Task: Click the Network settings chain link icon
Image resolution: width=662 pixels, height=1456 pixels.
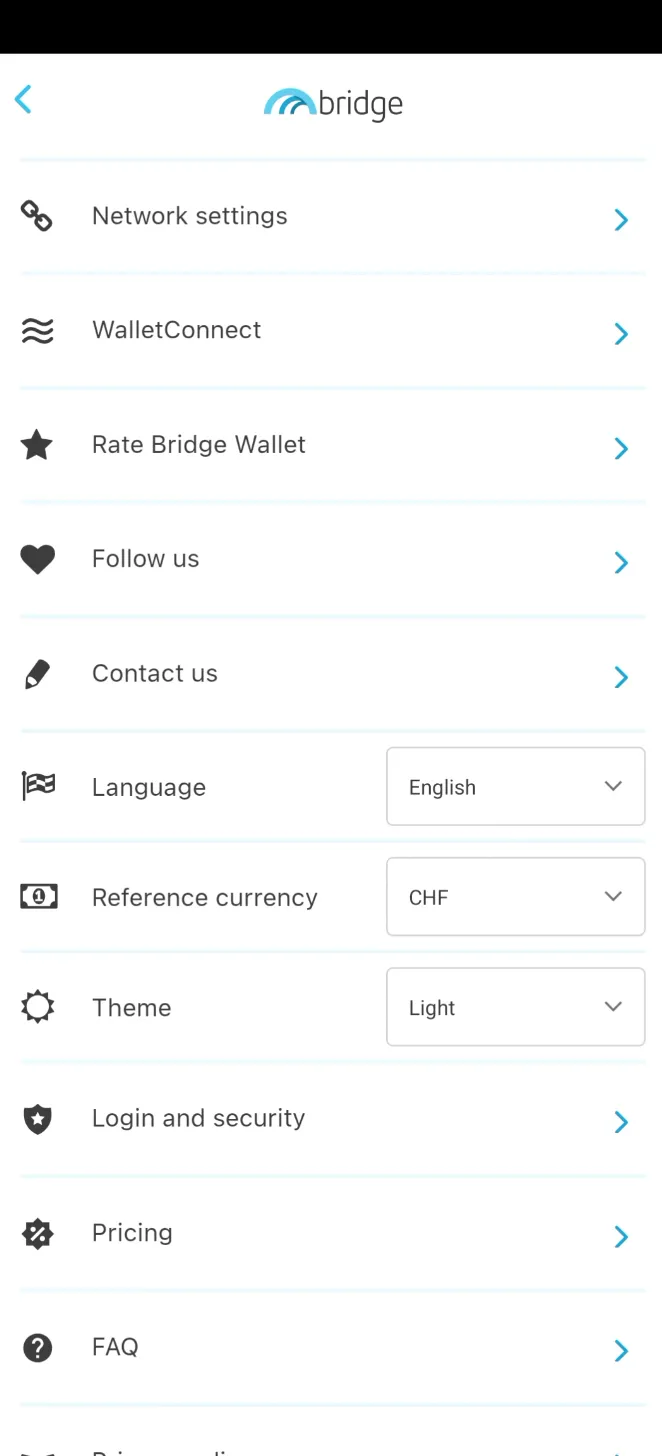Action: tap(37, 216)
